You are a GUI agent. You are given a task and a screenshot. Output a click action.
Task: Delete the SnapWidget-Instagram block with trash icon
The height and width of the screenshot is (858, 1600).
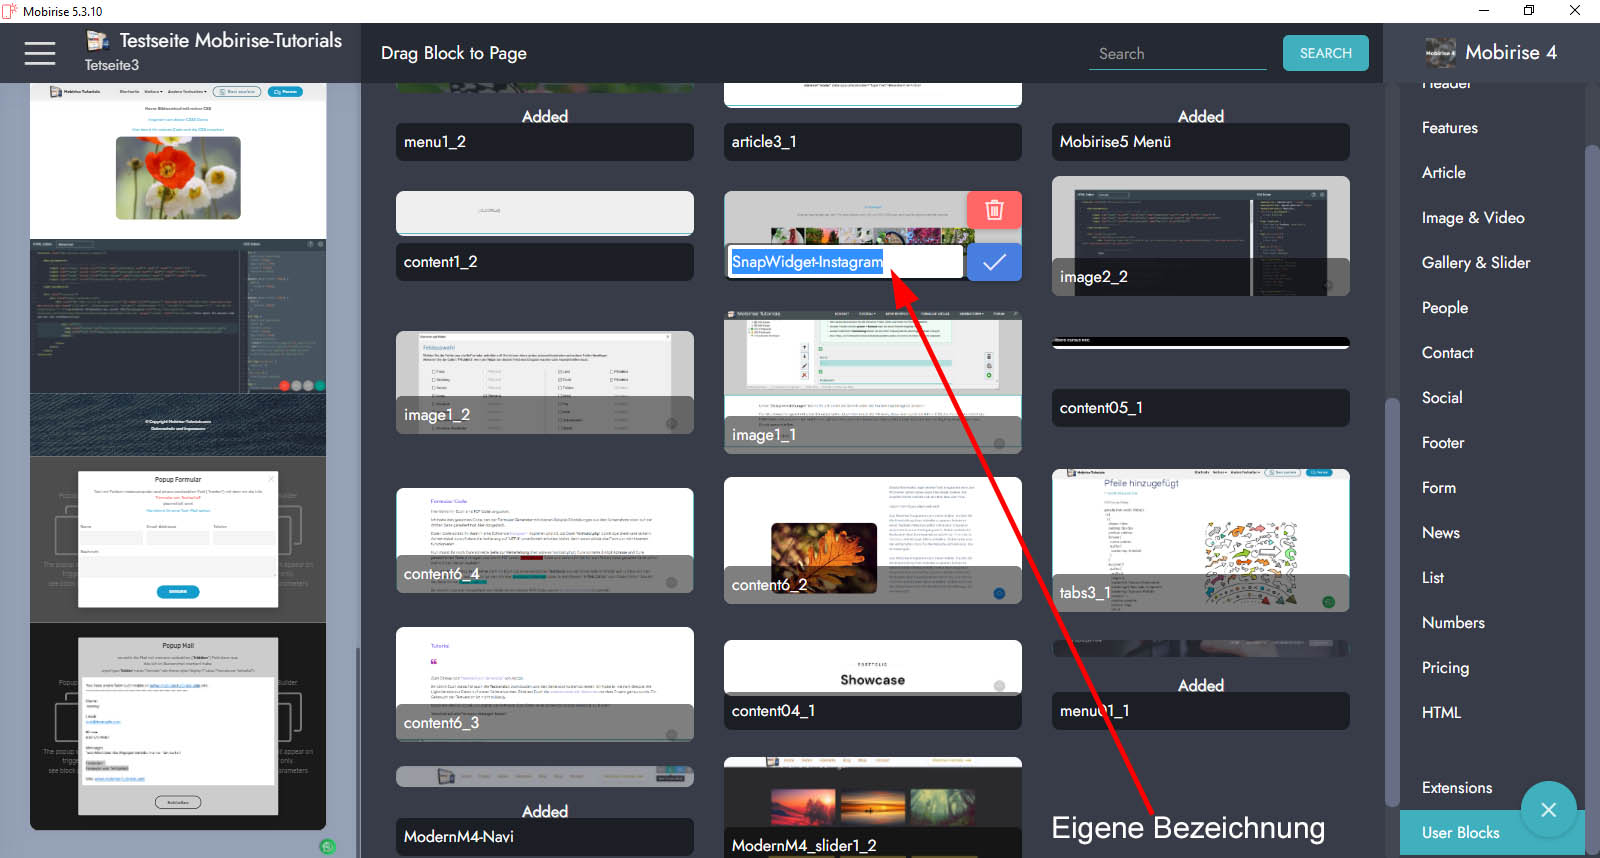coord(994,209)
